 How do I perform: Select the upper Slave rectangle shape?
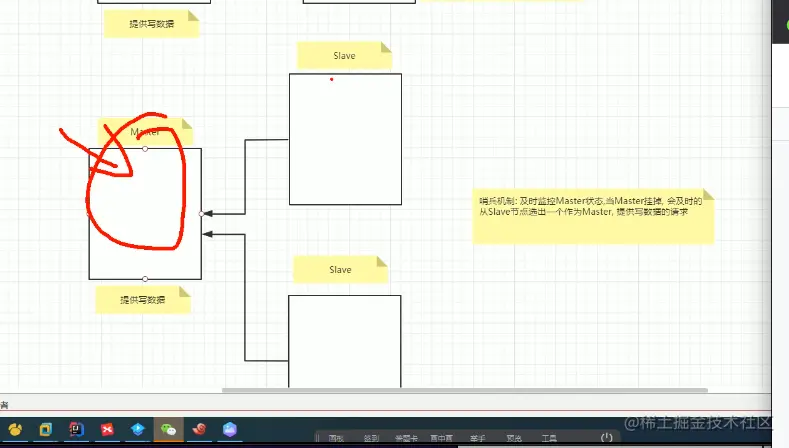tap(345, 139)
